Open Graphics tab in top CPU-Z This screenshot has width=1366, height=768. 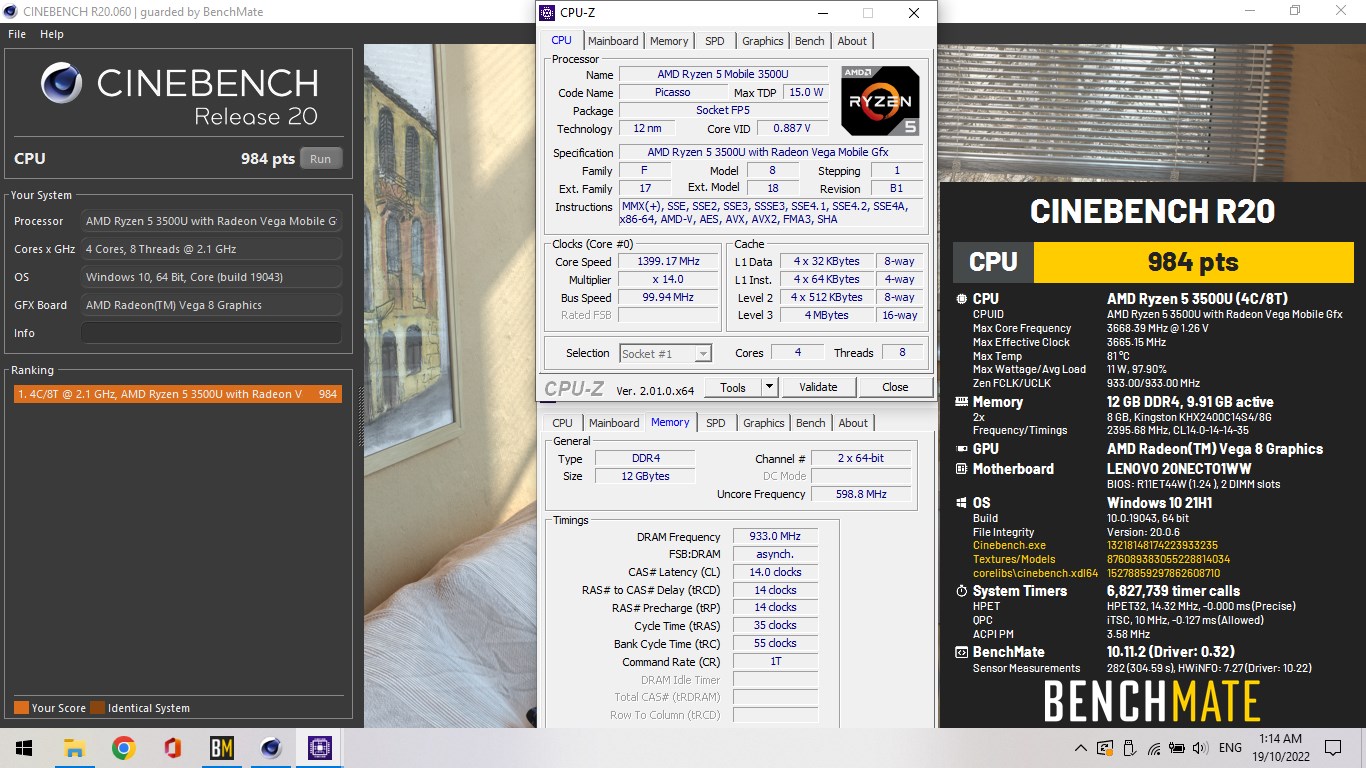[x=763, y=41]
